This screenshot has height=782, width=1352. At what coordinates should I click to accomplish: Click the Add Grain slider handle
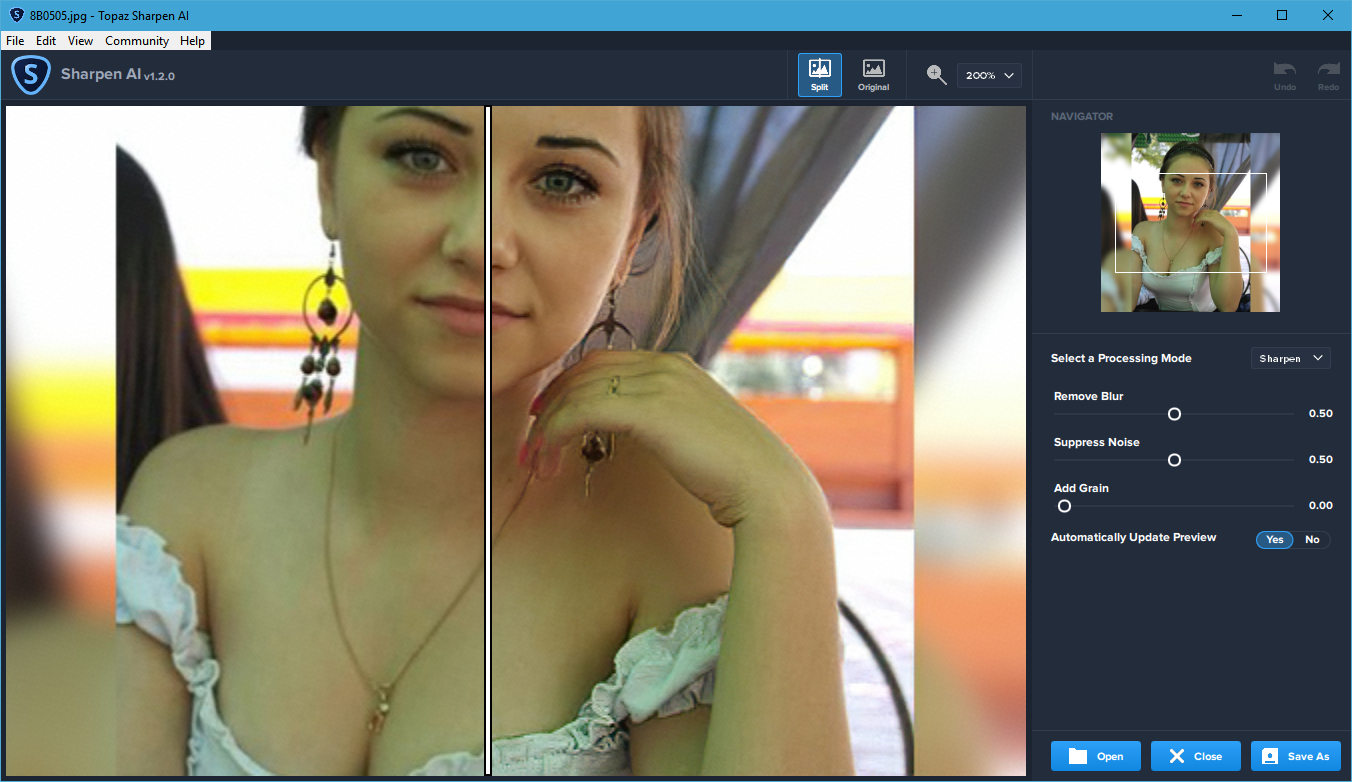pos(1064,506)
